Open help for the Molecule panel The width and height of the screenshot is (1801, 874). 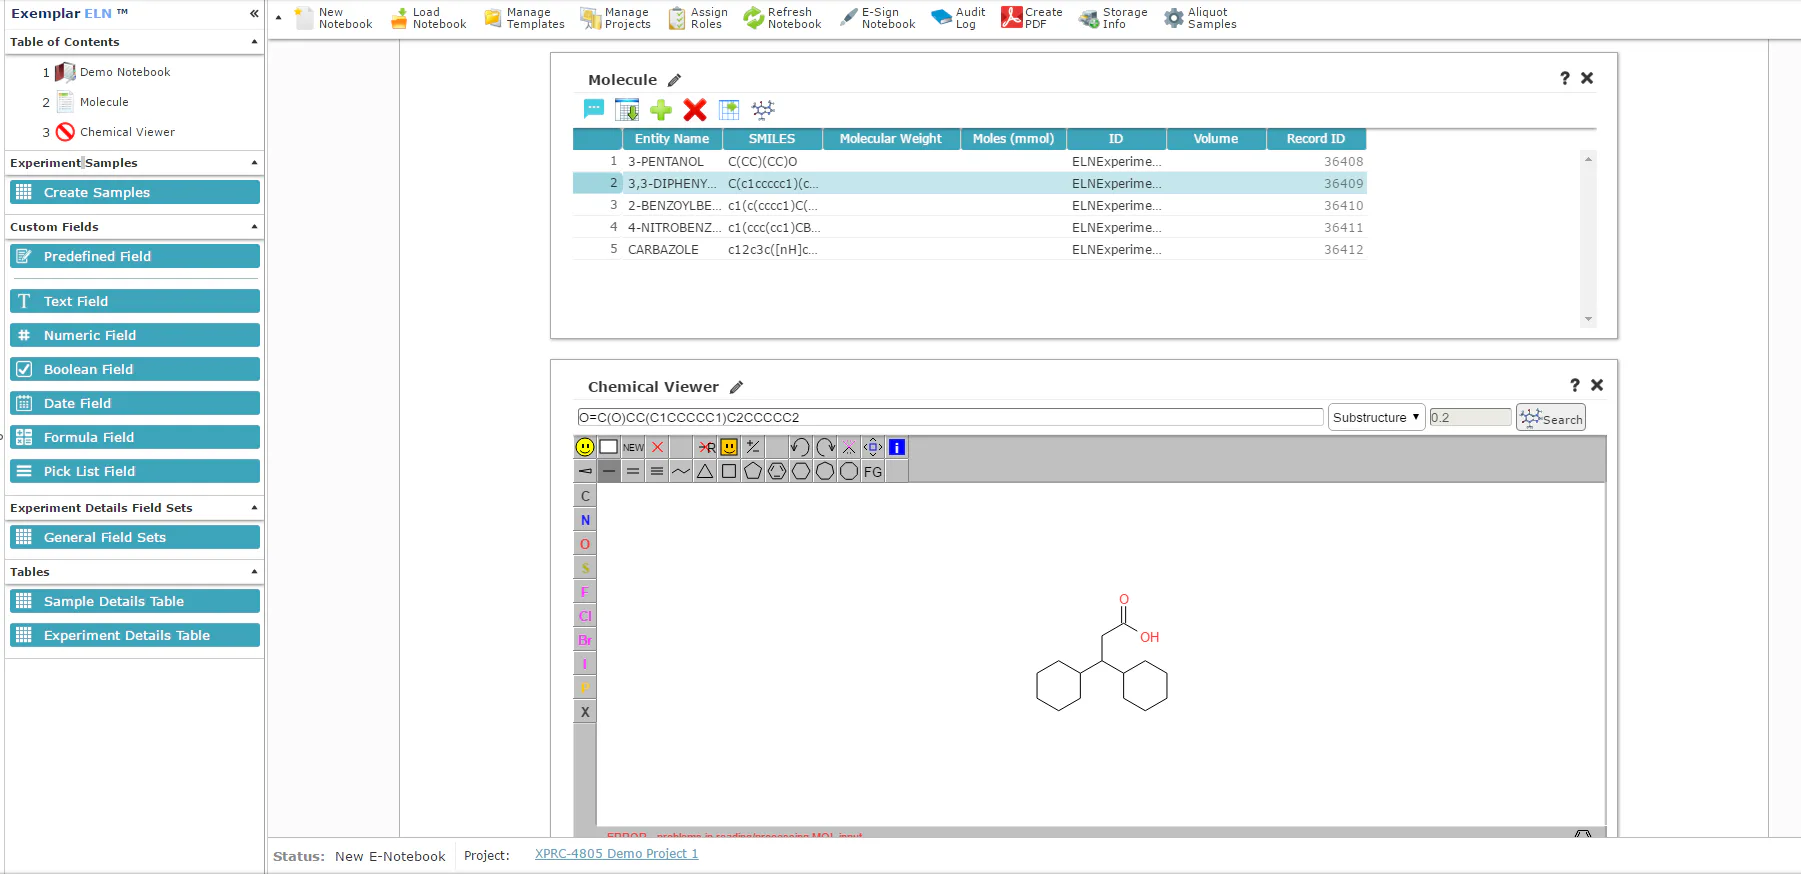coord(1565,78)
